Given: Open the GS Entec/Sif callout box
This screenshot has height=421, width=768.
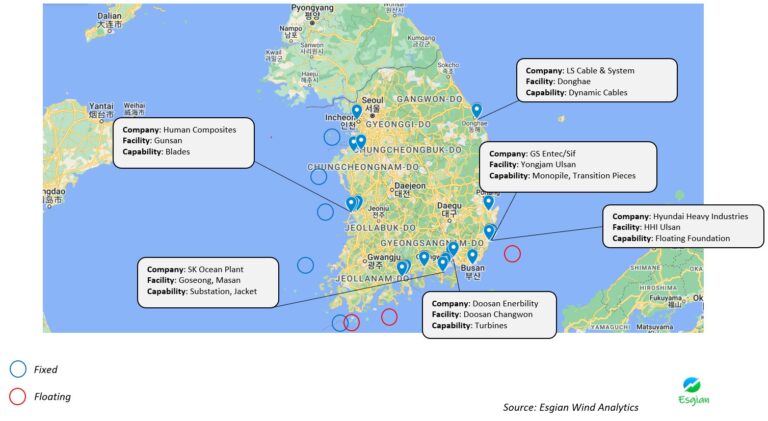Looking at the screenshot, I should click(x=568, y=167).
